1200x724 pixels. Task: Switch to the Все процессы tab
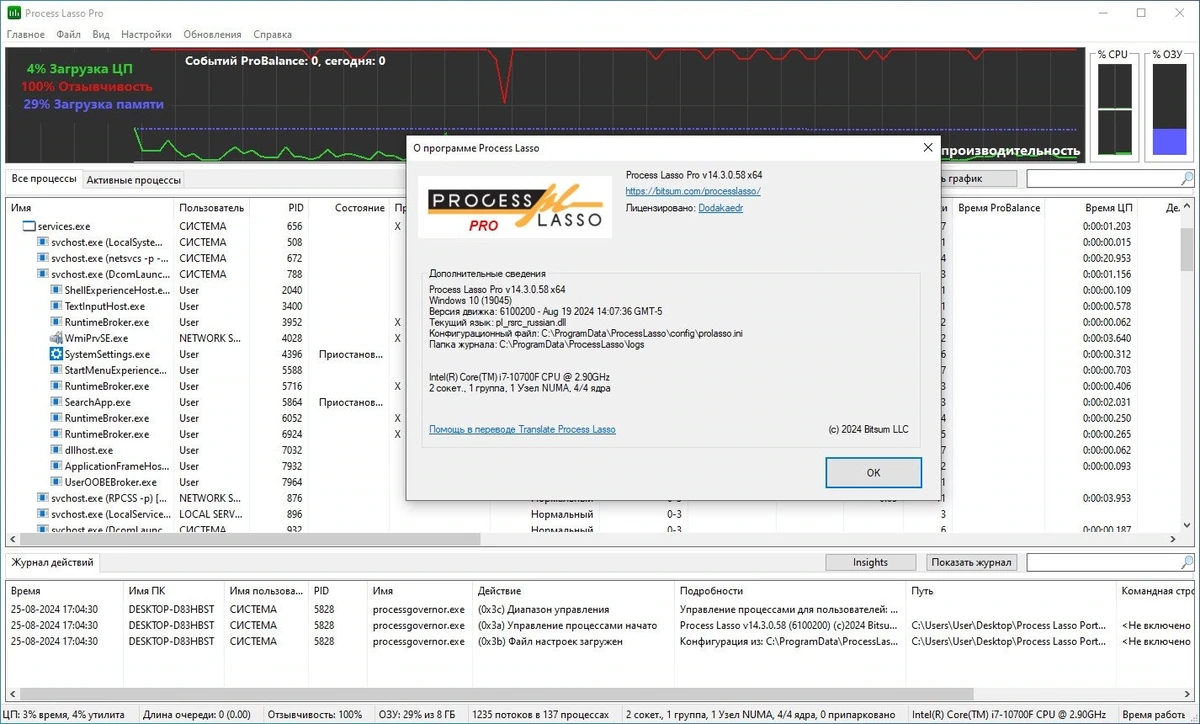pyautogui.click(x=43, y=179)
